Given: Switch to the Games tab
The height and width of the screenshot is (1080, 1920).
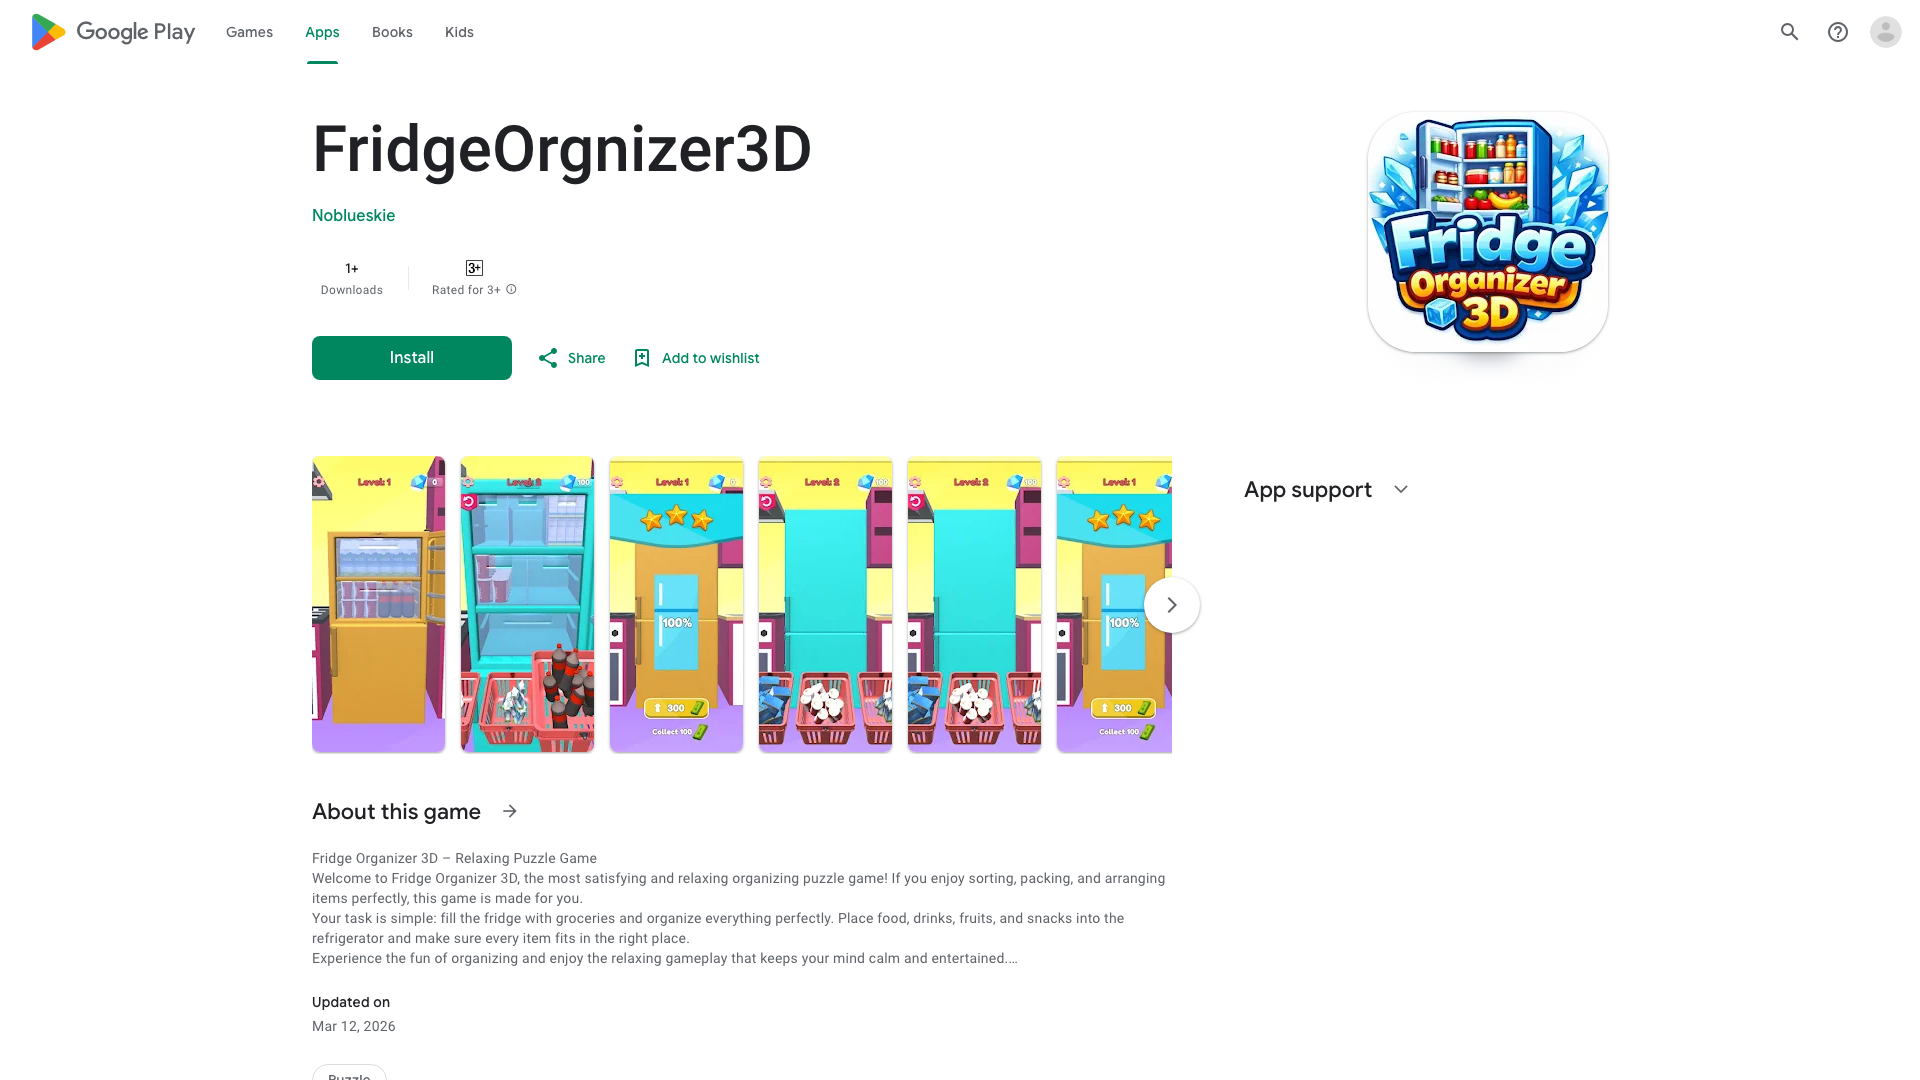Looking at the screenshot, I should pyautogui.click(x=249, y=32).
